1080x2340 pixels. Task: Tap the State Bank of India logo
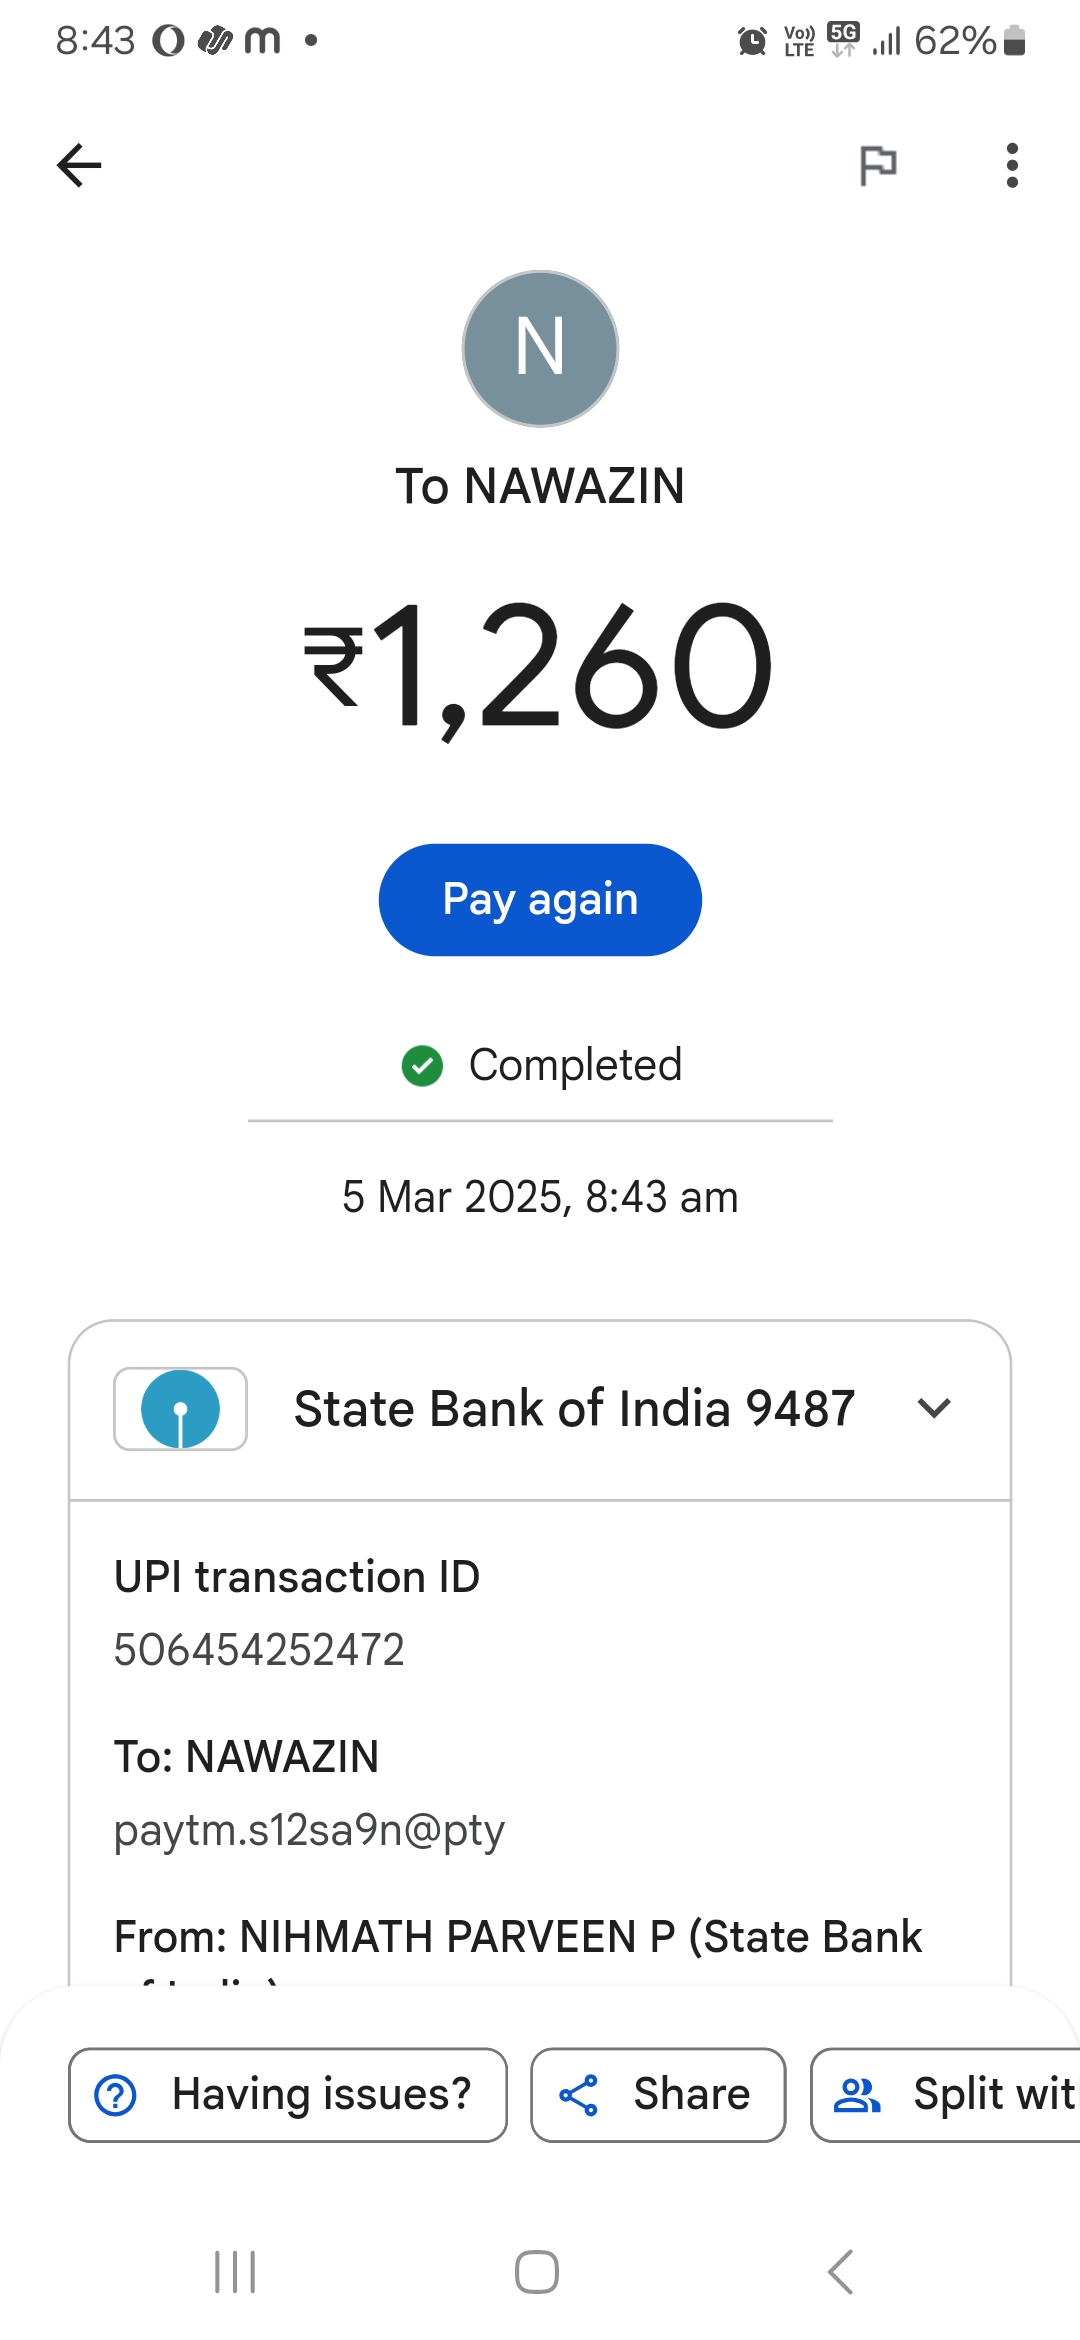click(x=181, y=1409)
